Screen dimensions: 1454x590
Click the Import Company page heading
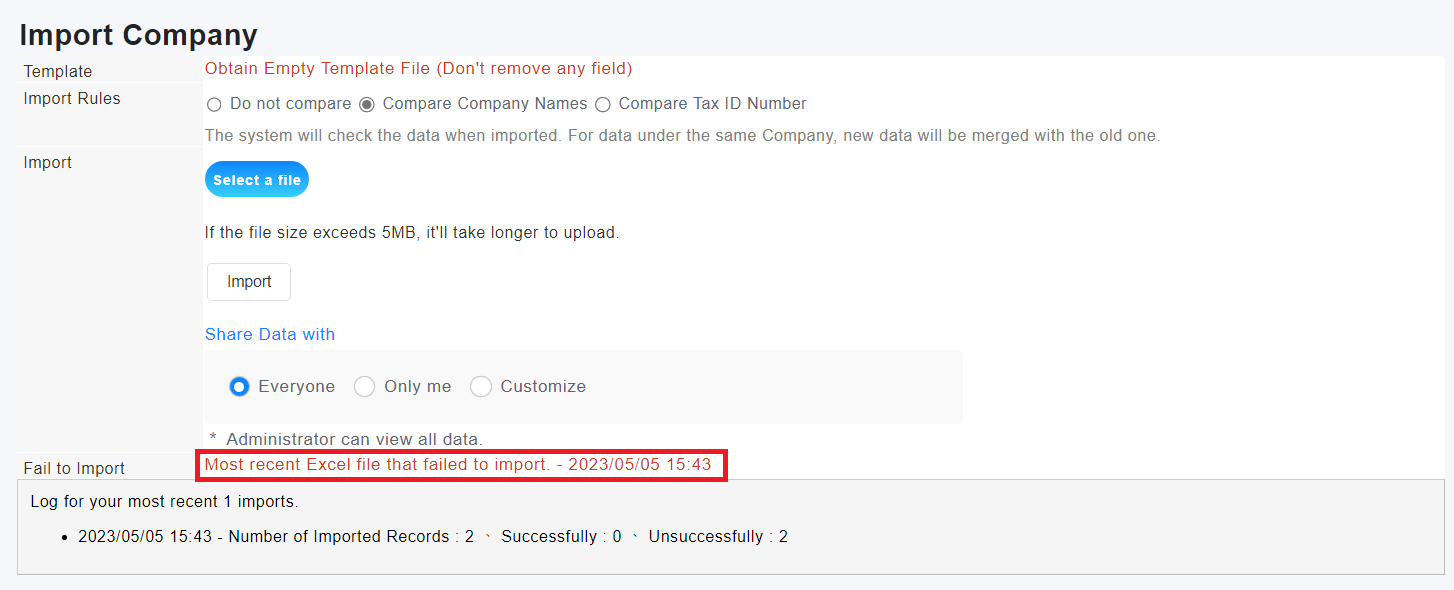[138, 35]
